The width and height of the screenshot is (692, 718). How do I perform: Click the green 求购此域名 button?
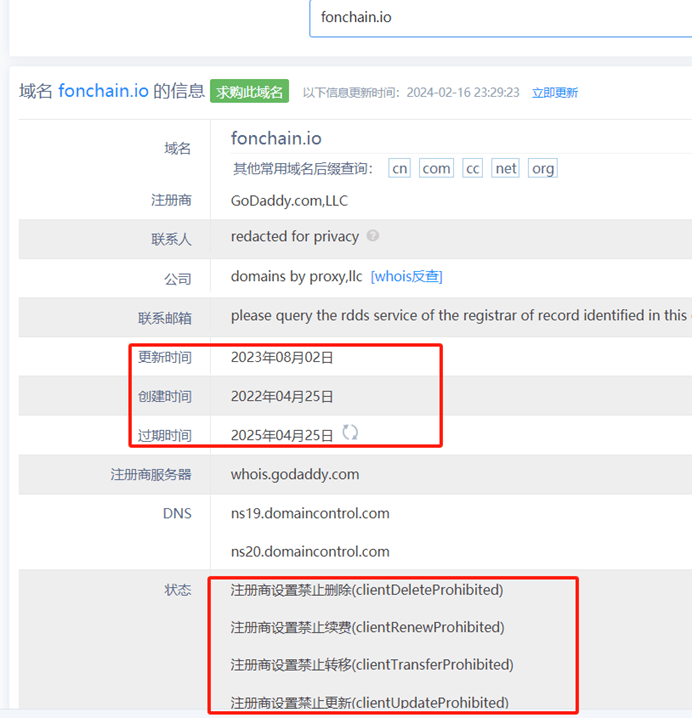click(x=249, y=91)
